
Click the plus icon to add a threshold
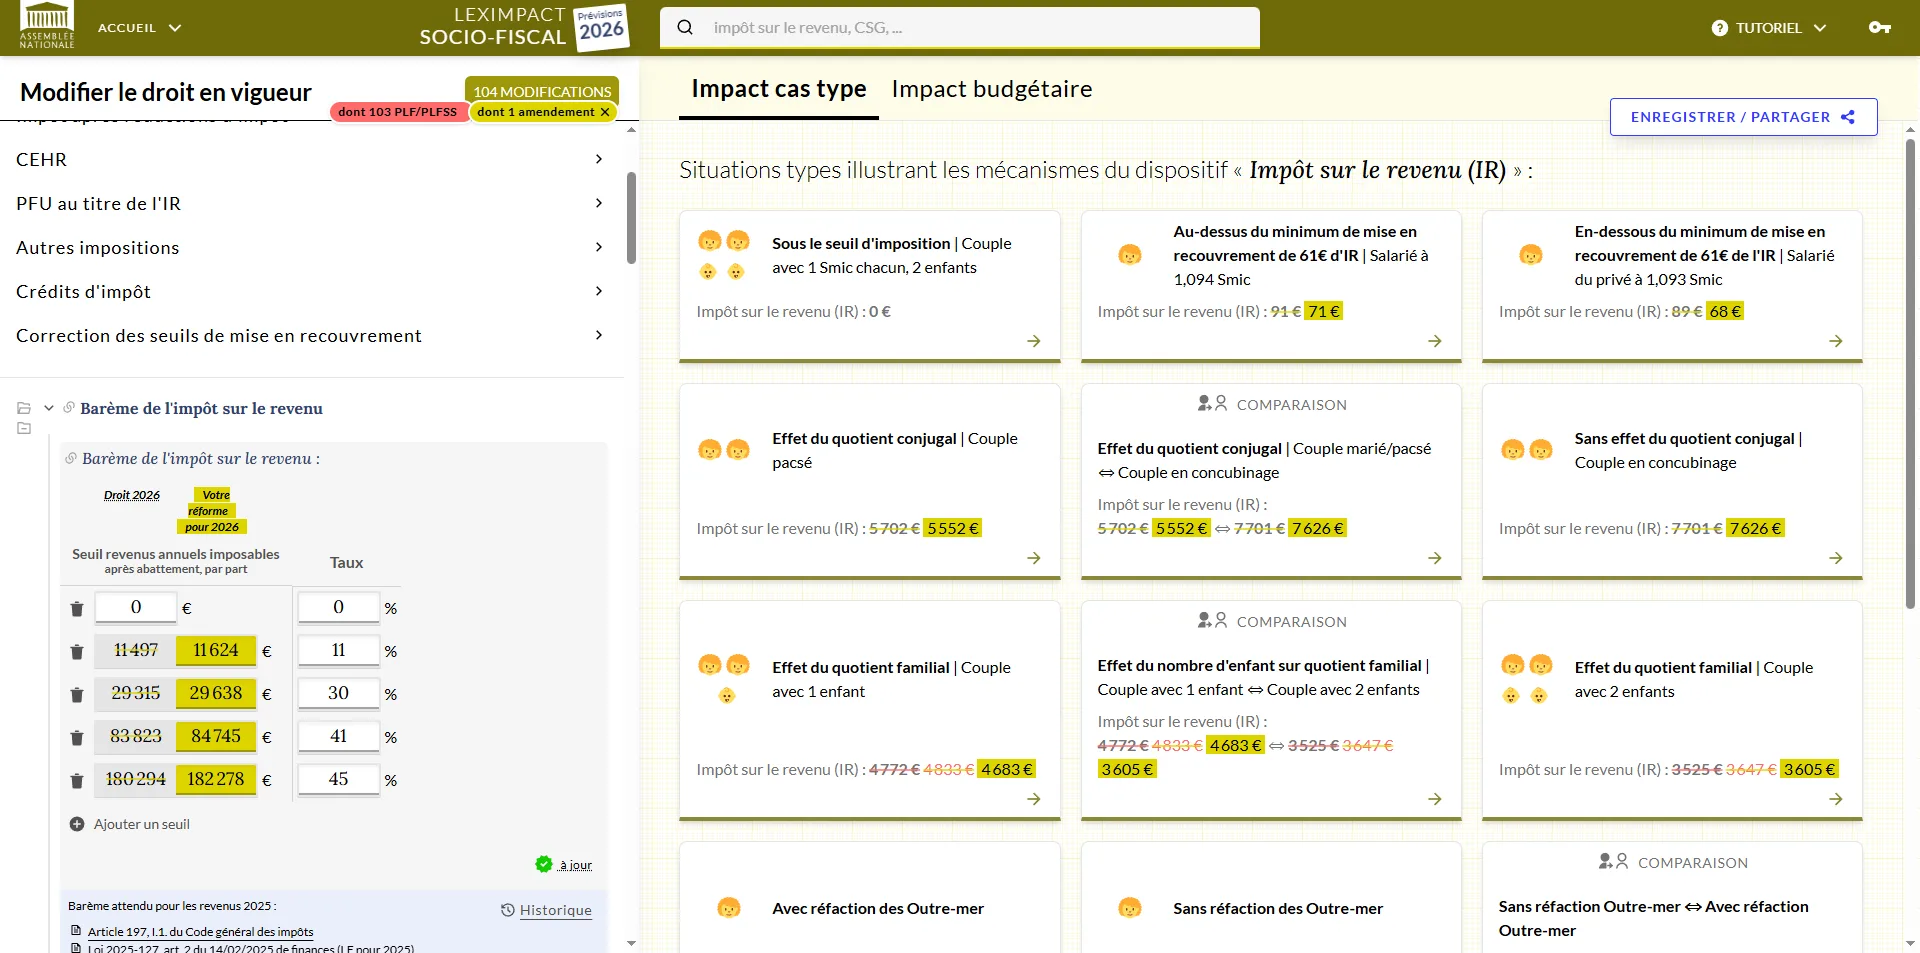pos(77,824)
